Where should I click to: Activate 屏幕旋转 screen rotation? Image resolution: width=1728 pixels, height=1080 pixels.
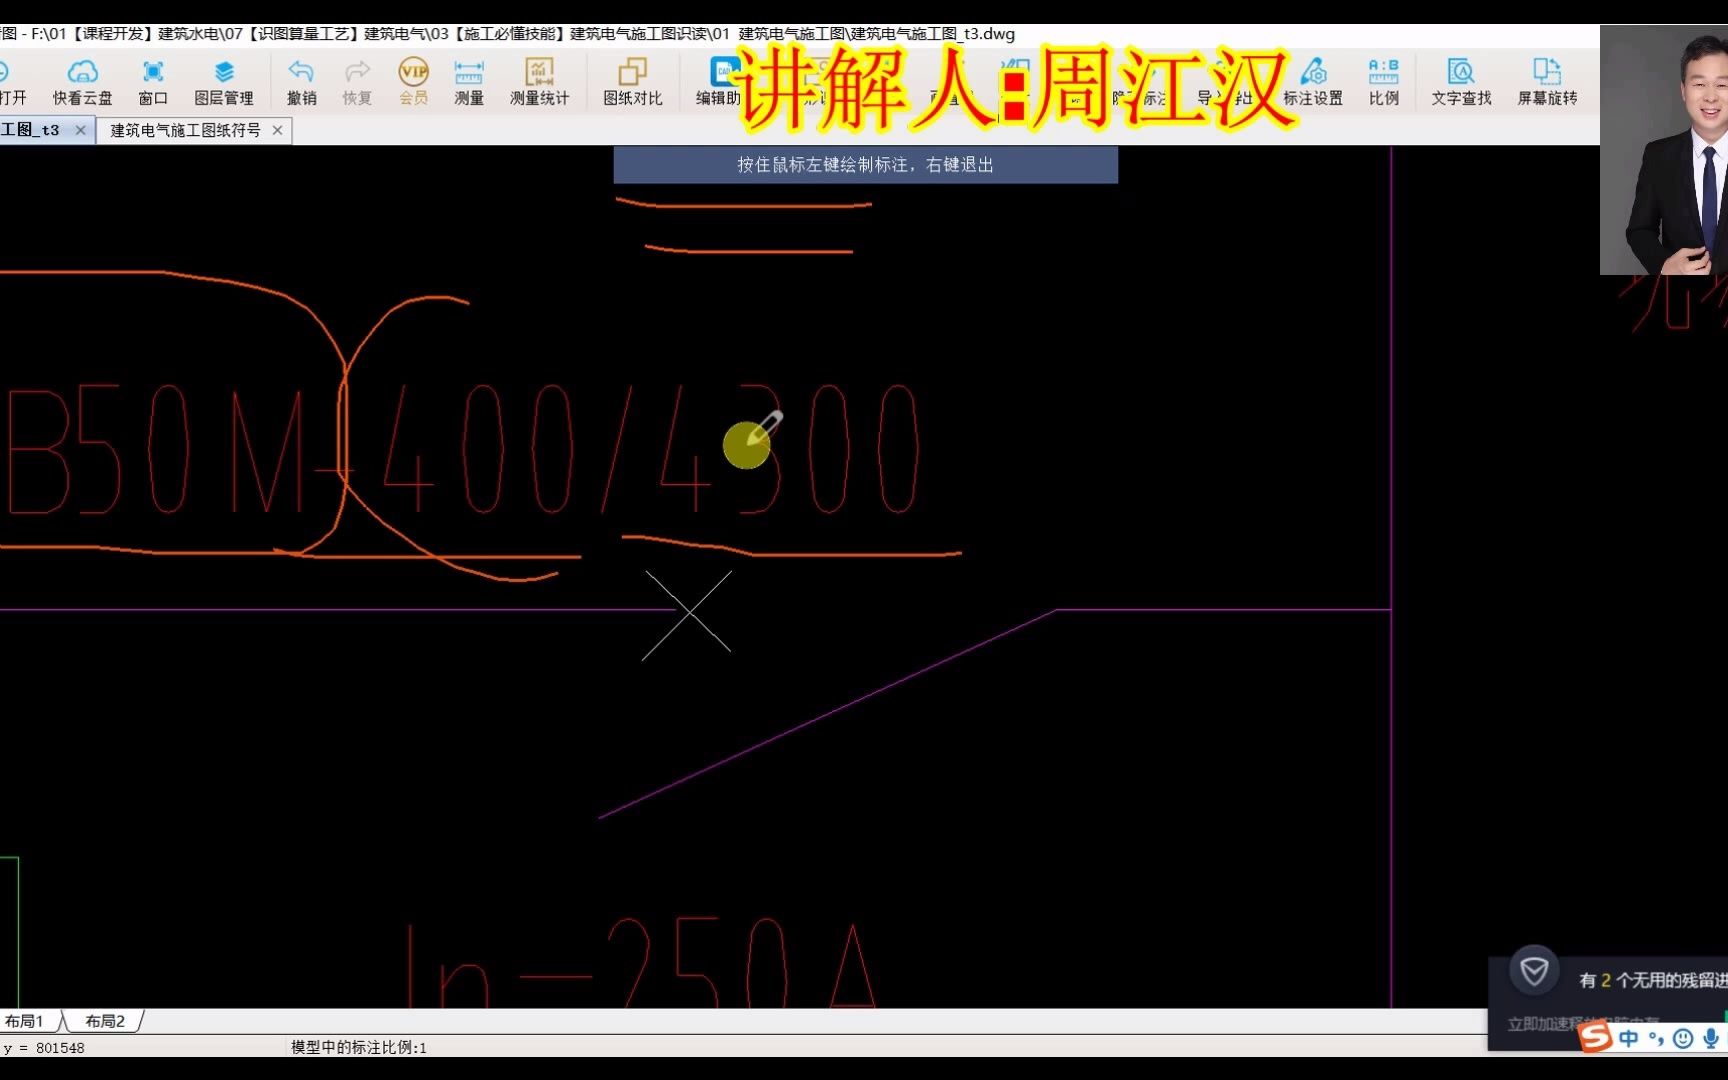pos(1547,81)
